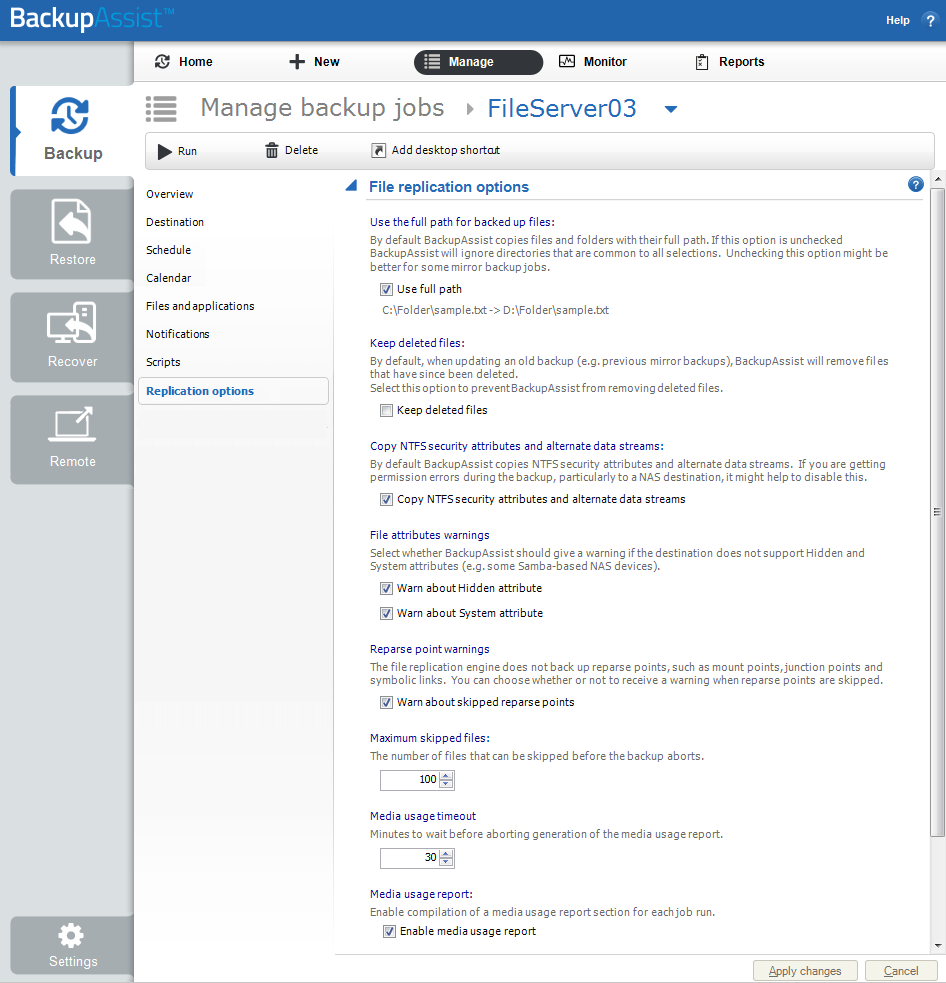
Task: Click the BackupAssist logo
Action: point(92,18)
